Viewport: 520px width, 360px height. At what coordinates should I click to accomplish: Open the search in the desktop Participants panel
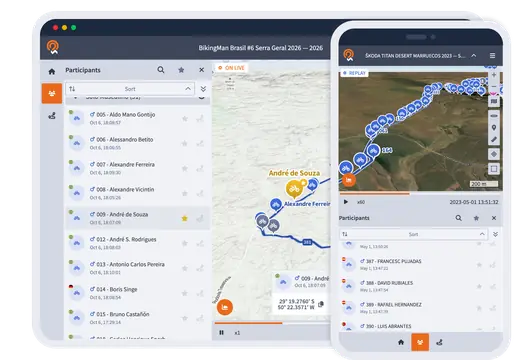pos(161,70)
